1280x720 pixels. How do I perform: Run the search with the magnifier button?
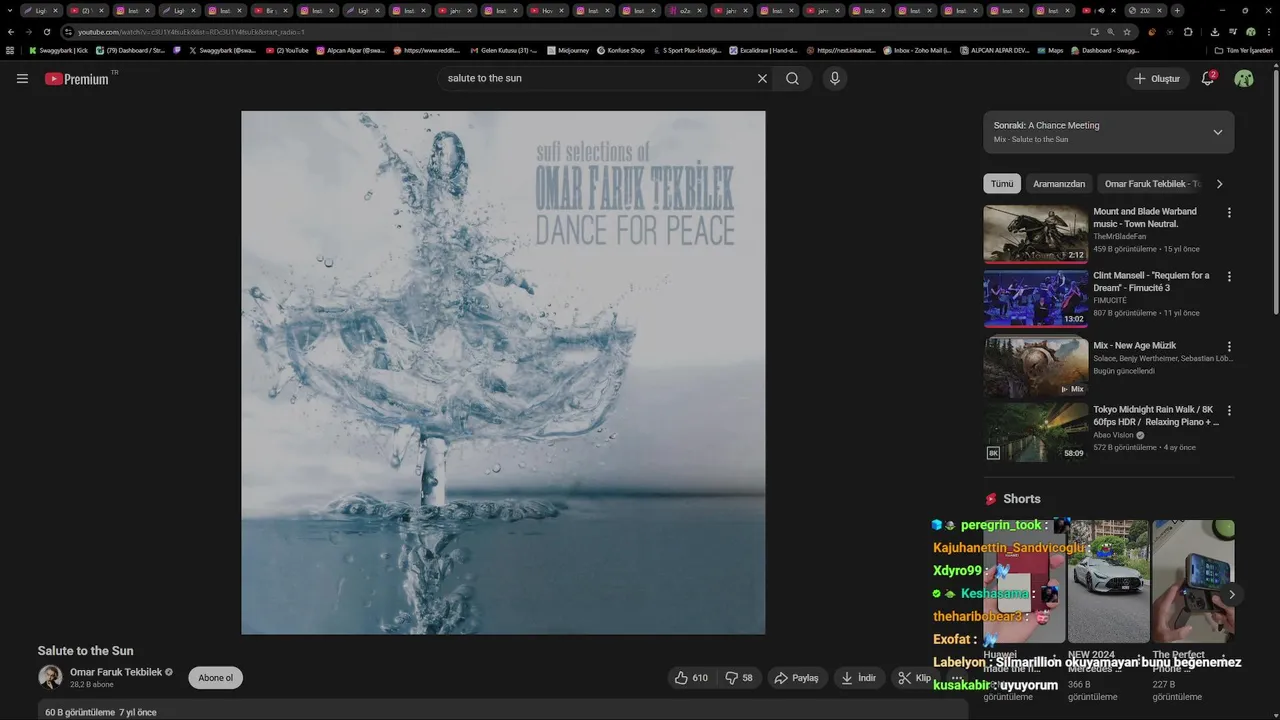pos(792,78)
